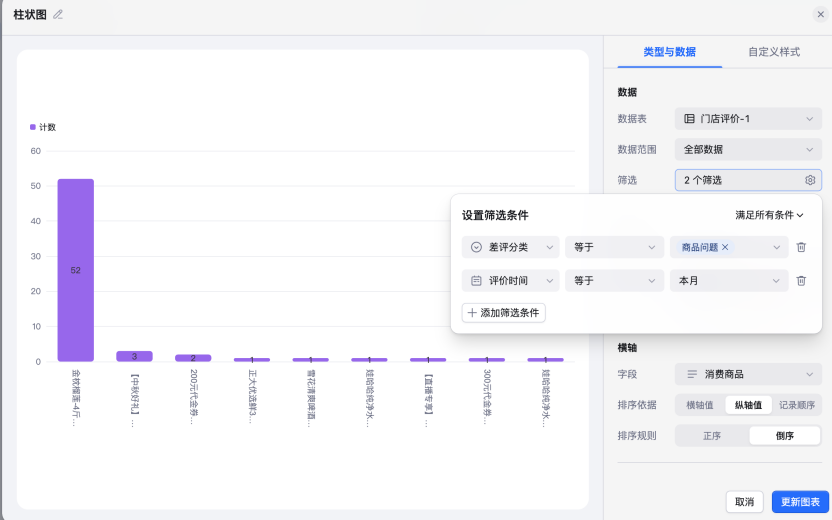Switch to the 自定义样式 tab
Image resolution: width=832 pixels, height=520 pixels.
coord(774,52)
